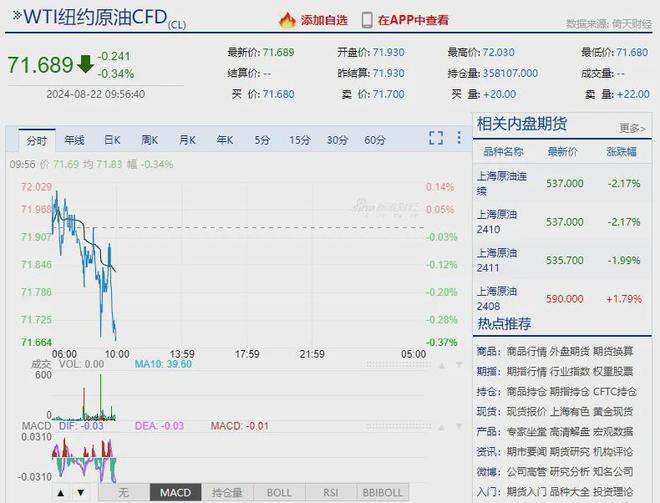This screenshot has height=503, width=660.
Task: Select the 持仓量 indicator button
Action: [227, 492]
